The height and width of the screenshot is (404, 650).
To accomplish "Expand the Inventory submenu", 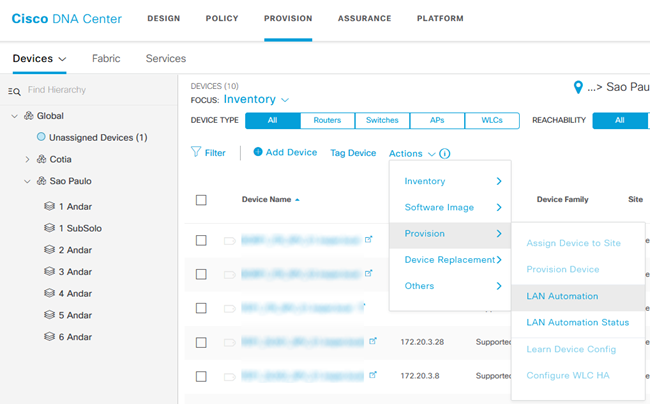I will point(450,181).
